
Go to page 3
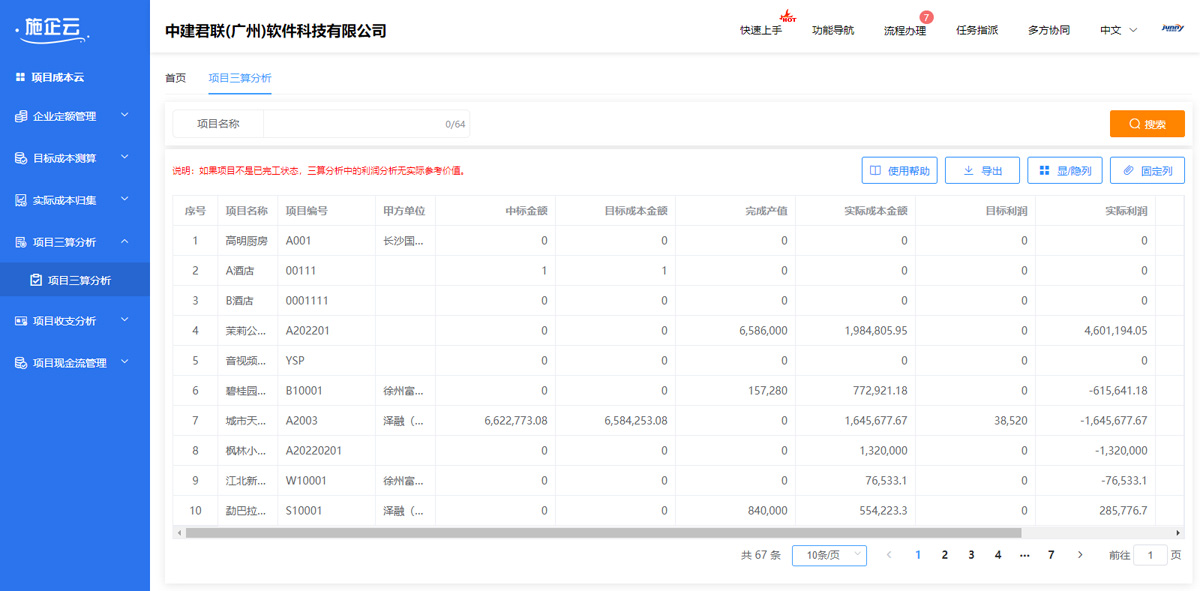coord(971,555)
